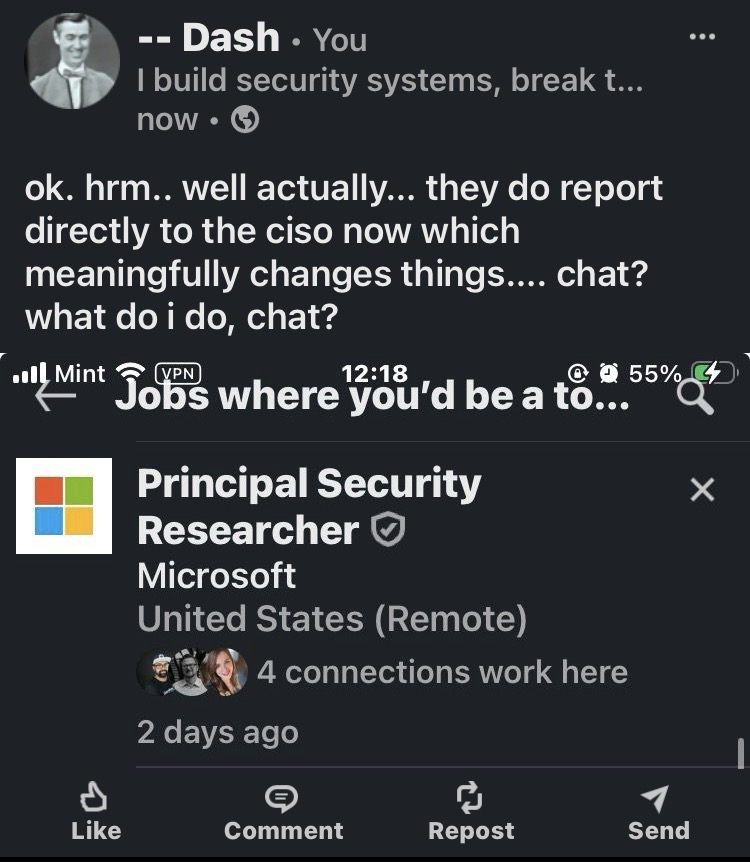Tap the back arrow in job screenshot

[x=55, y=397]
